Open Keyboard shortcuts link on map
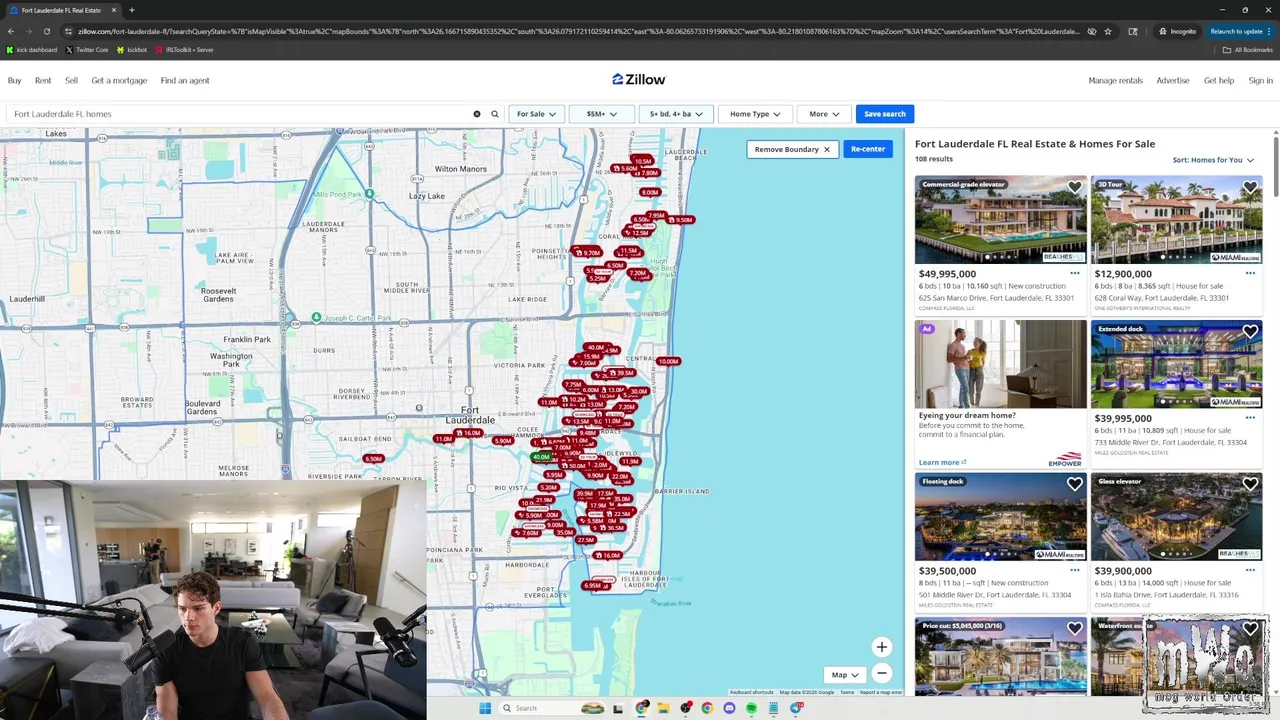Image resolution: width=1280 pixels, height=720 pixels. coord(751,692)
